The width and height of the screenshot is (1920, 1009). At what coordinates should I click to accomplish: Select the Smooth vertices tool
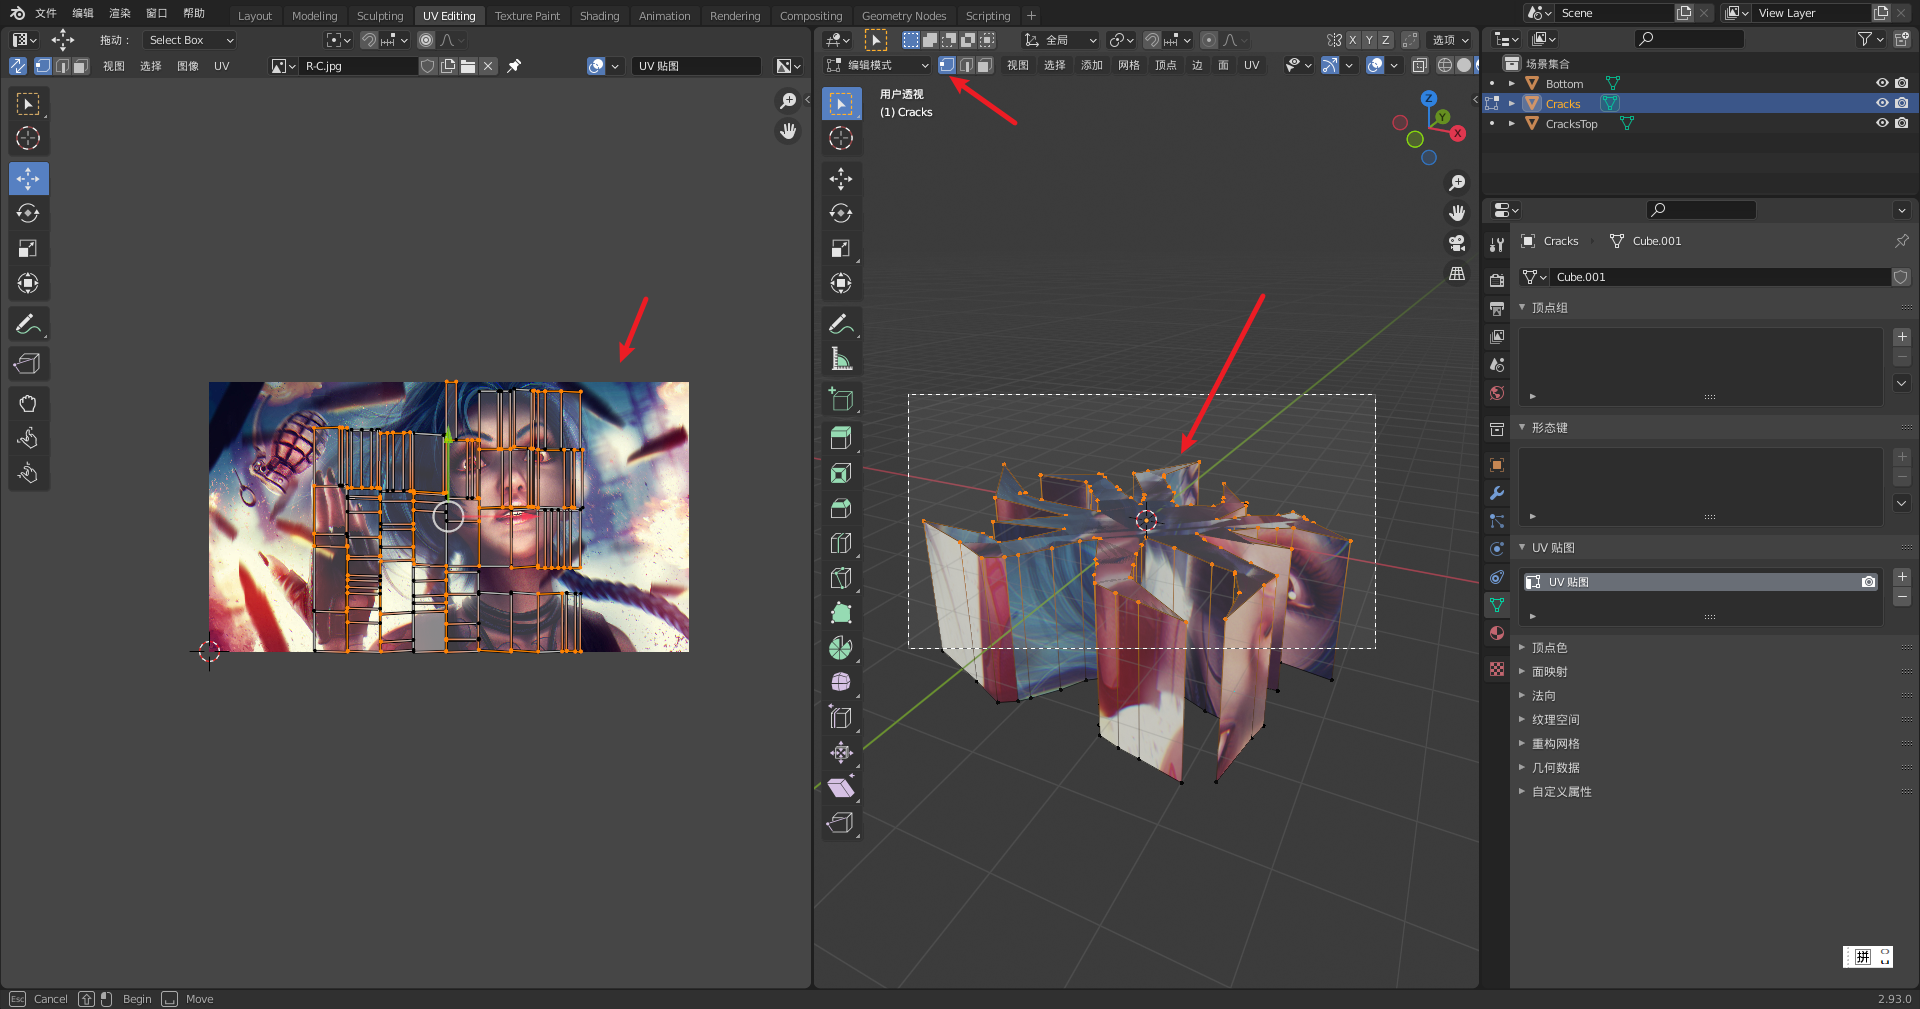point(841,682)
